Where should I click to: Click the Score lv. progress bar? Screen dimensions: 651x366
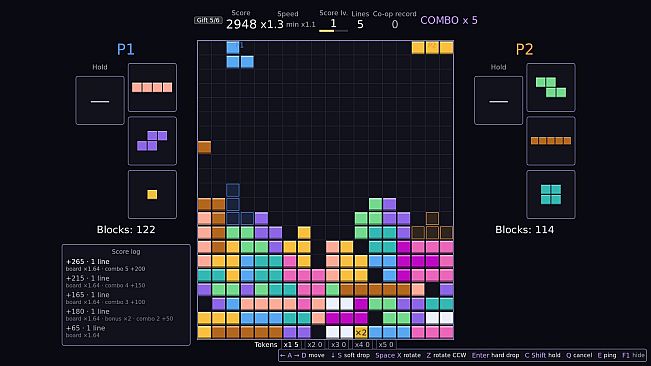pyautogui.click(x=333, y=31)
